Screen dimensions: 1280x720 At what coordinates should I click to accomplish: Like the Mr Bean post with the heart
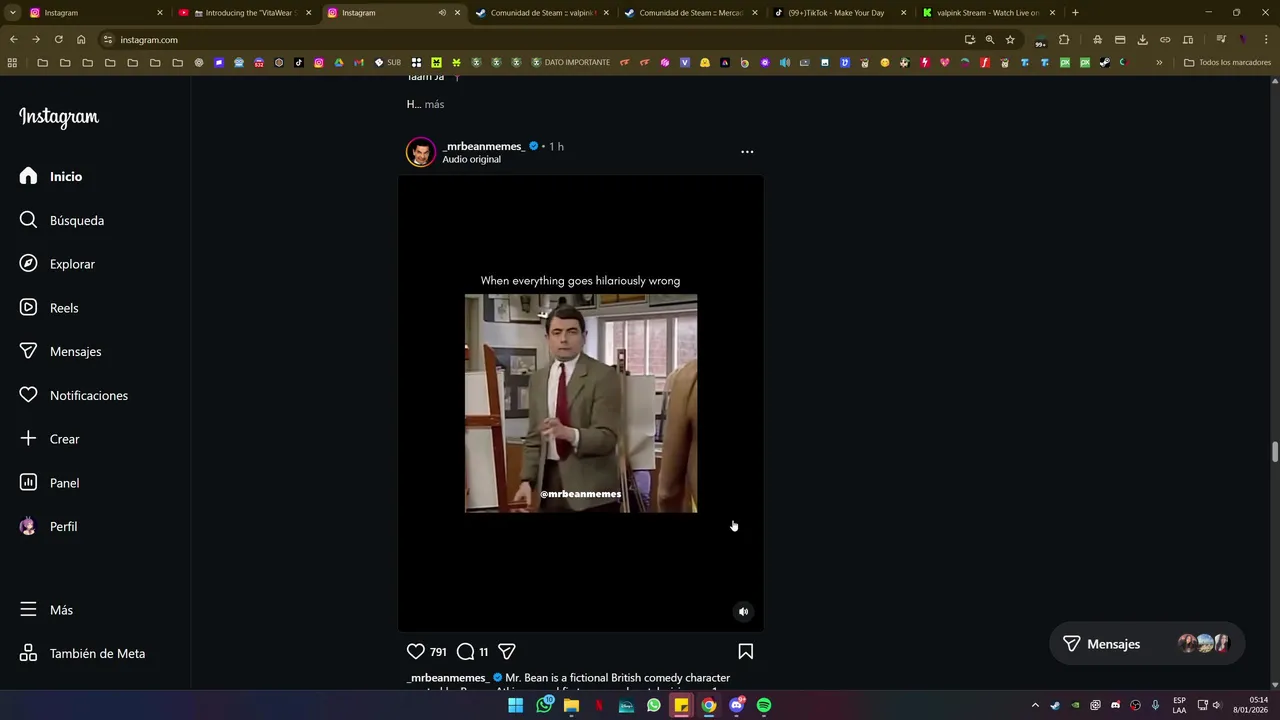pos(416,651)
